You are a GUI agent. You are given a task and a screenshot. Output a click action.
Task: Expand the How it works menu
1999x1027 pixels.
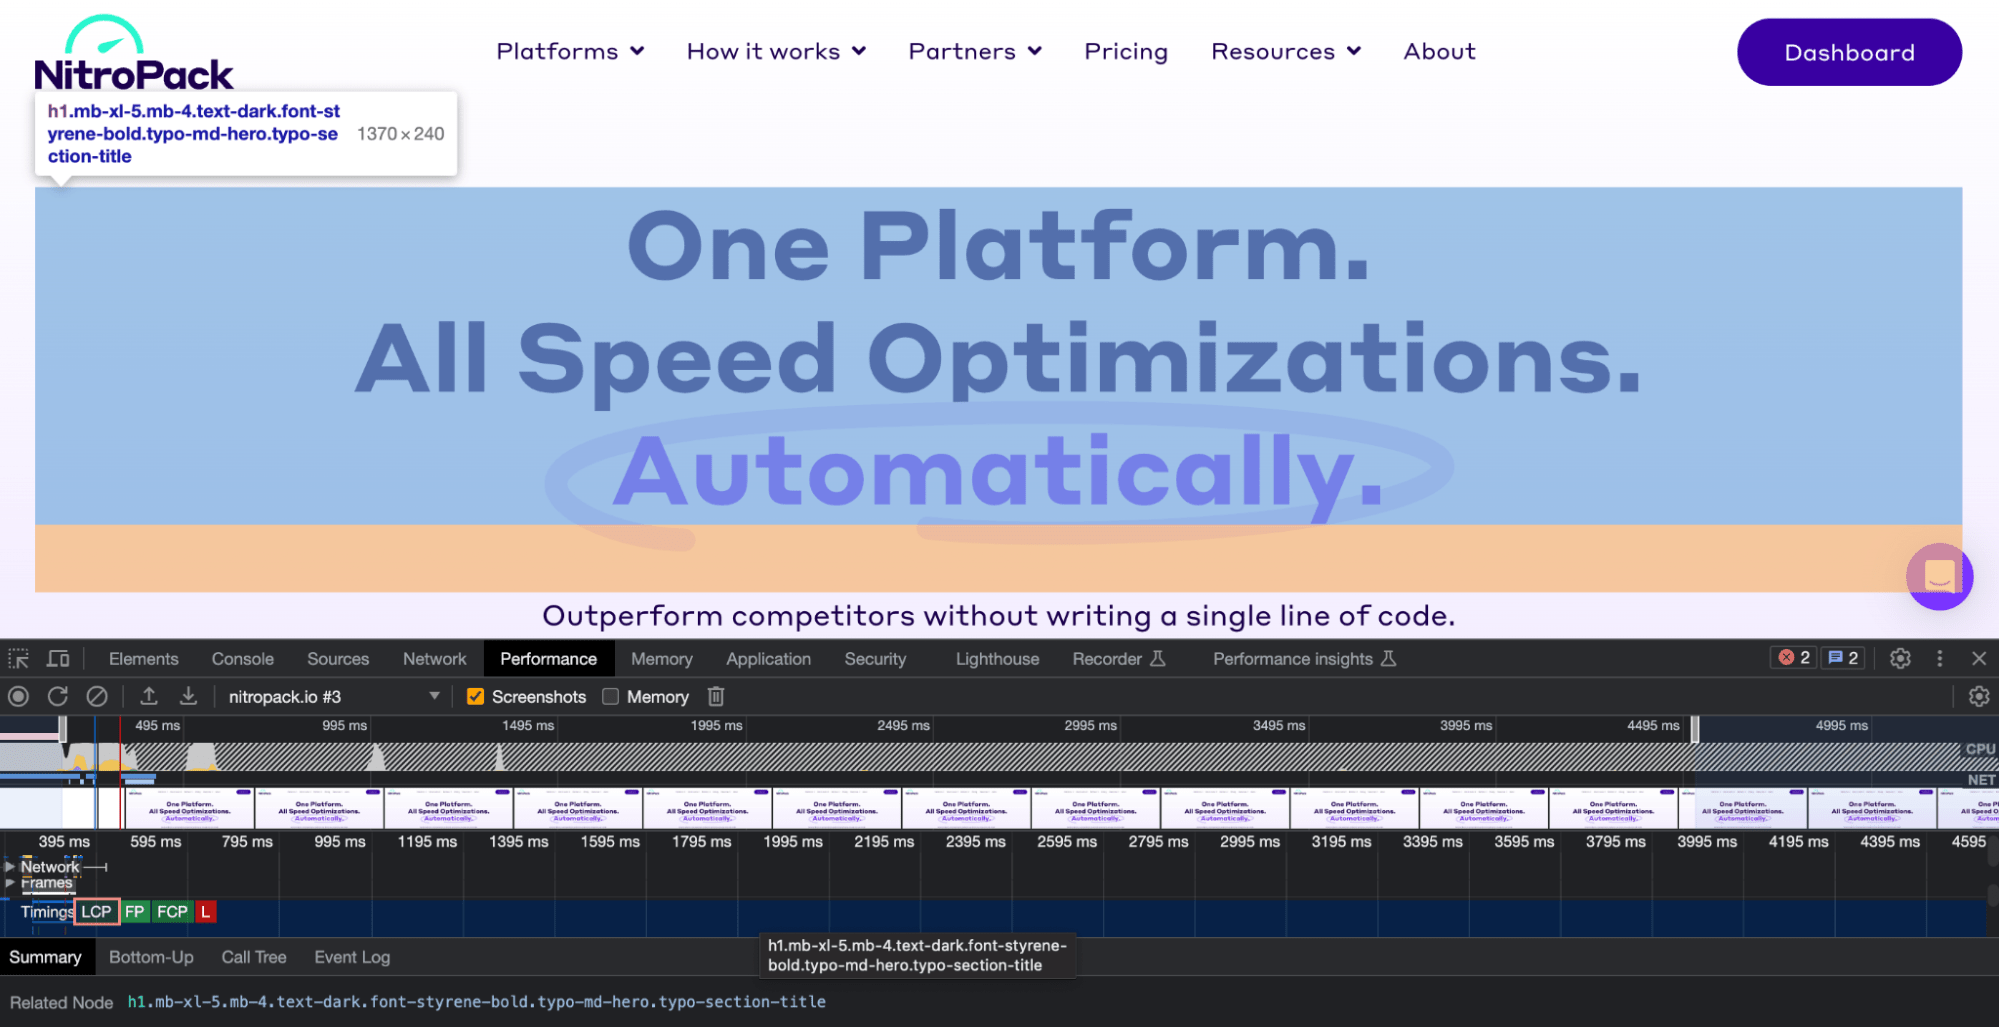[776, 51]
